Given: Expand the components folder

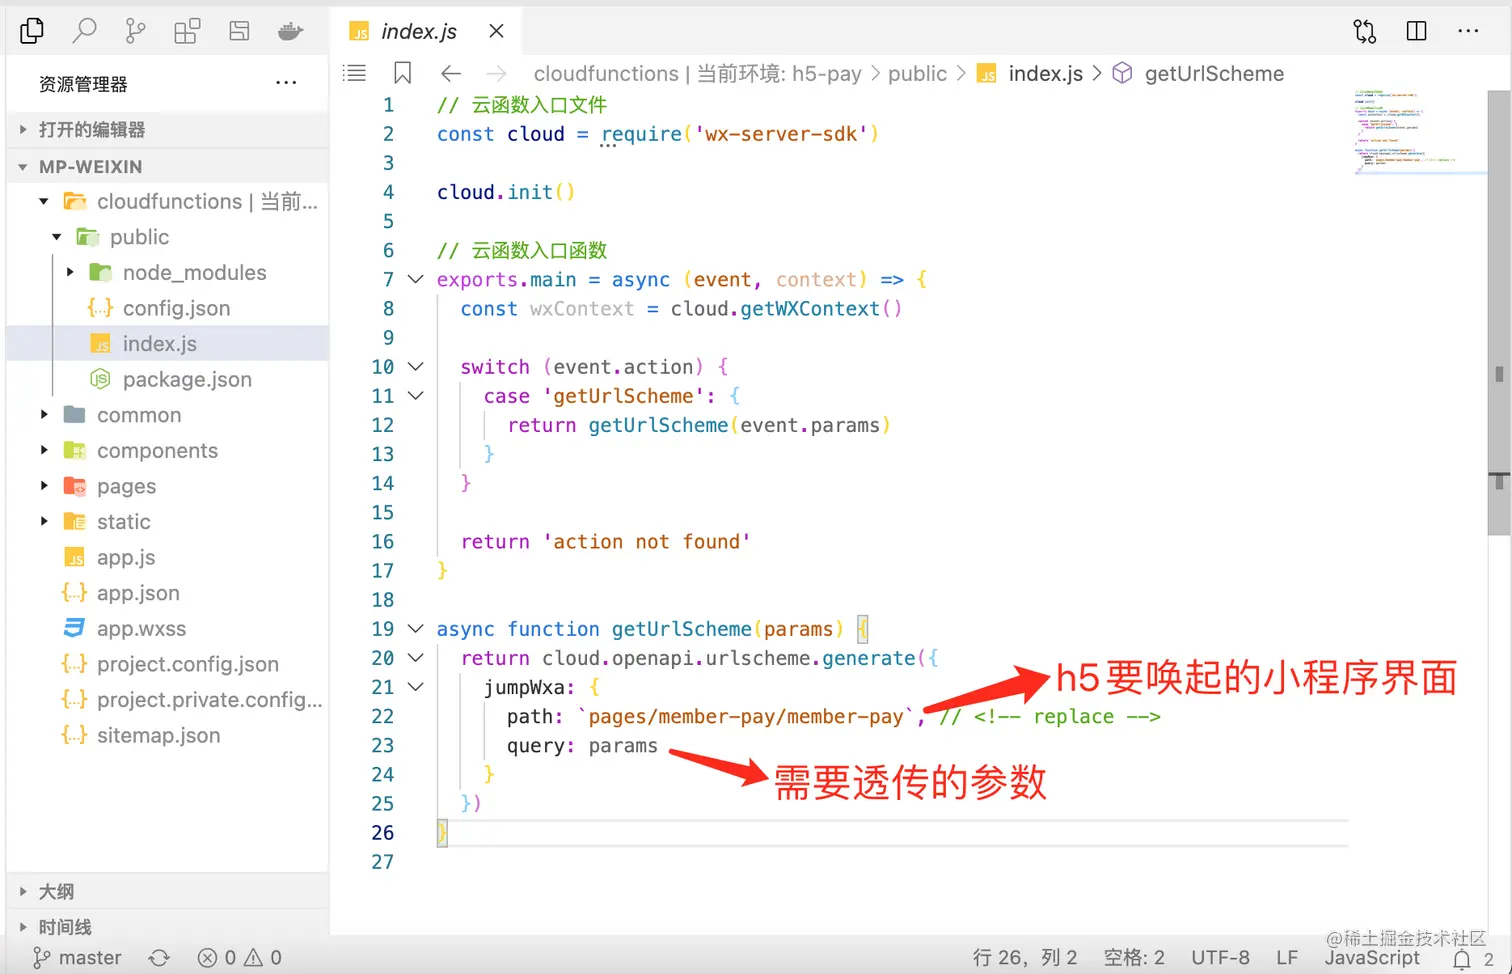Looking at the screenshot, I should [44, 450].
